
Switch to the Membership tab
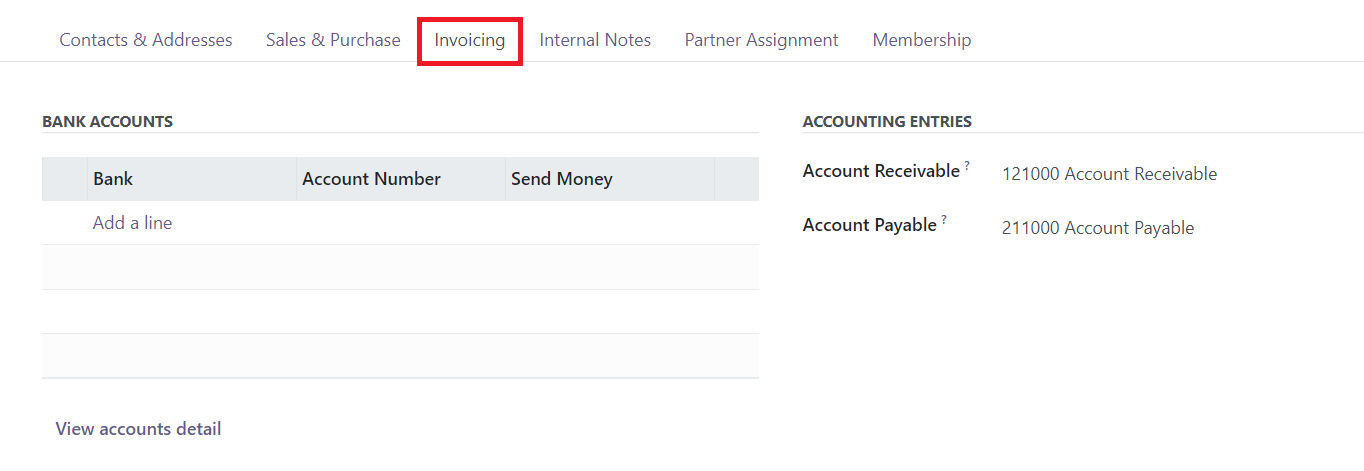[921, 40]
